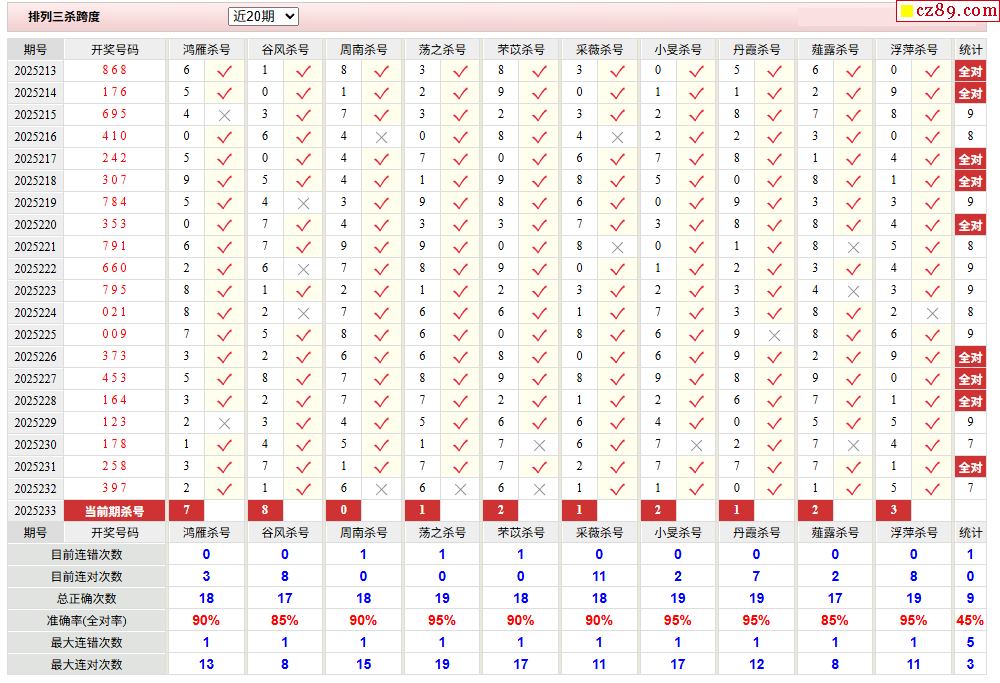Click the 统计 total correct value 9
The image size is (1000, 683).
coord(970,599)
